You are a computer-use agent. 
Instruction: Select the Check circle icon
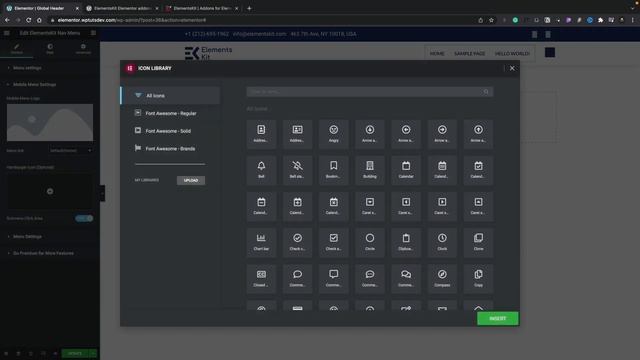click(298, 242)
